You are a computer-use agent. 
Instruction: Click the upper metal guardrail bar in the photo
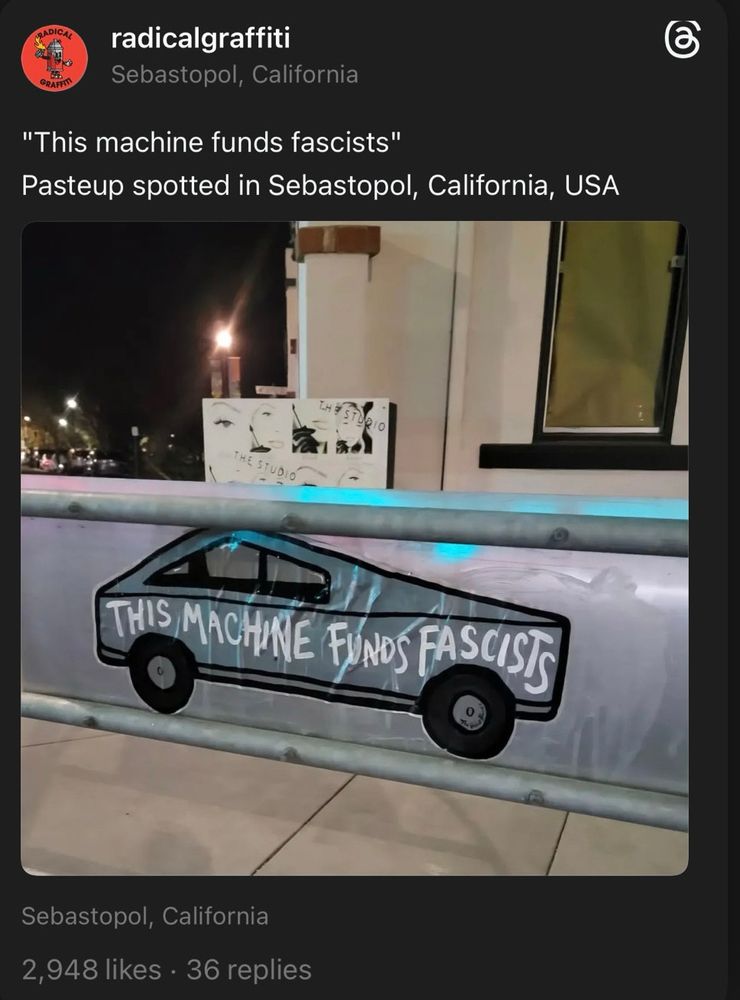(355, 521)
